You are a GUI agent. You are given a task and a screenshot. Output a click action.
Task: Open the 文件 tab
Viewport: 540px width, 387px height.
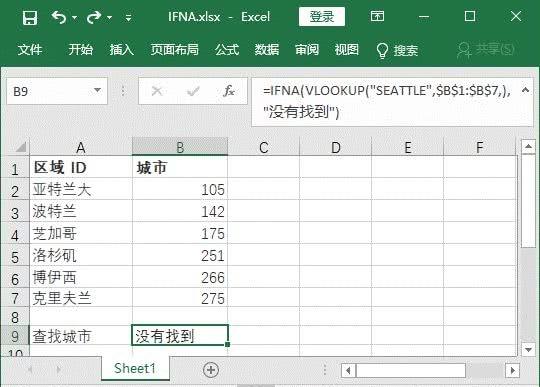point(30,50)
